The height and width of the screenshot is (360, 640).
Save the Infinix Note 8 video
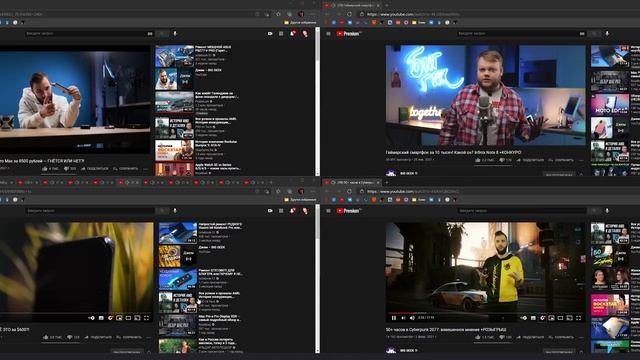point(562,160)
